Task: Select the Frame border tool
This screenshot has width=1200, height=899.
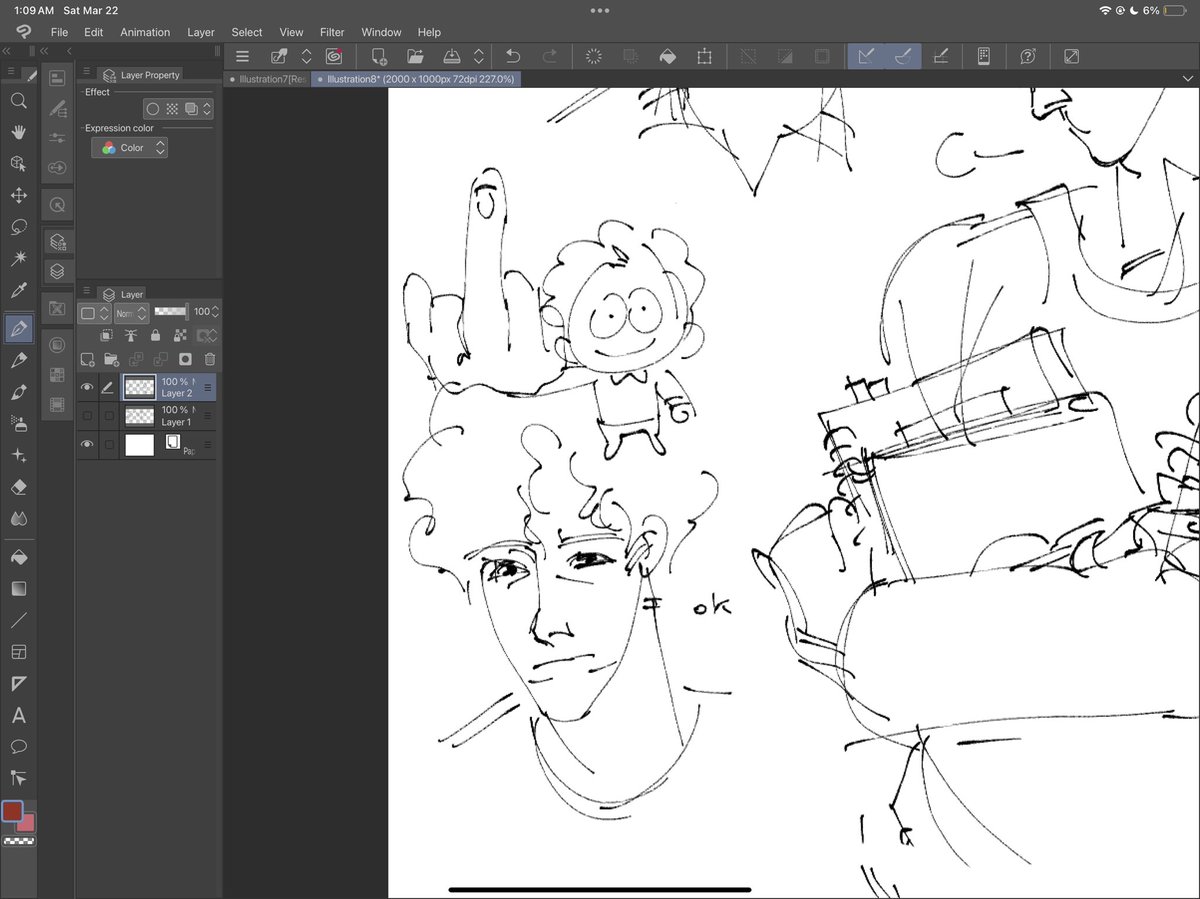Action: pyautogui.click(x=18, y=652)
